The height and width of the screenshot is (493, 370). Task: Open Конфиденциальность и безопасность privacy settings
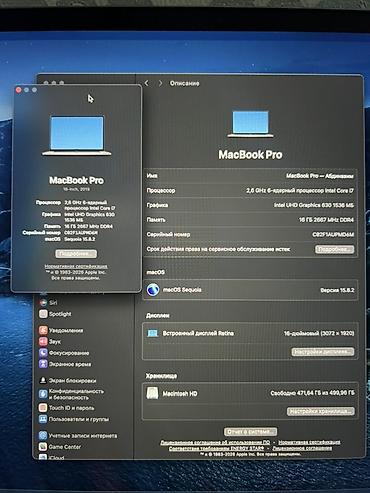pyautogui.click(x=72, y=394)
